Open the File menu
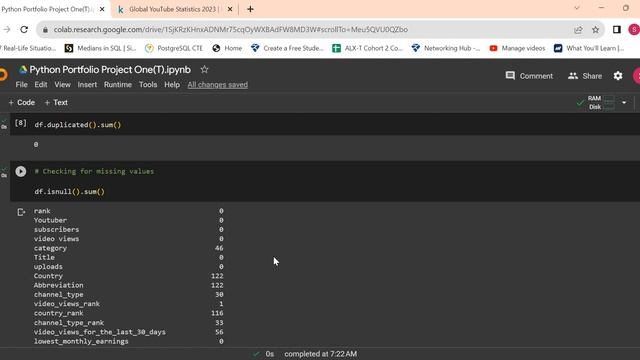Viewport: 640px width, 360px height. coord(21,84)
